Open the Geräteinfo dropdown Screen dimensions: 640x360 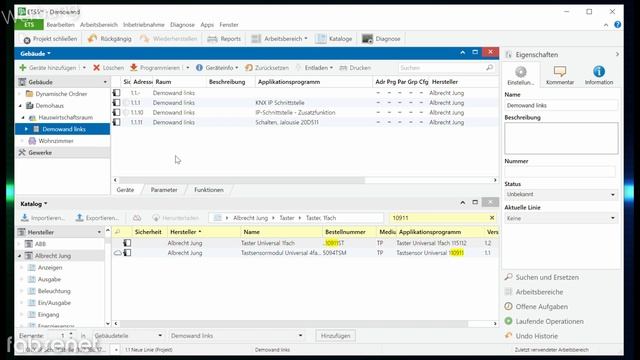click(217, 68)
